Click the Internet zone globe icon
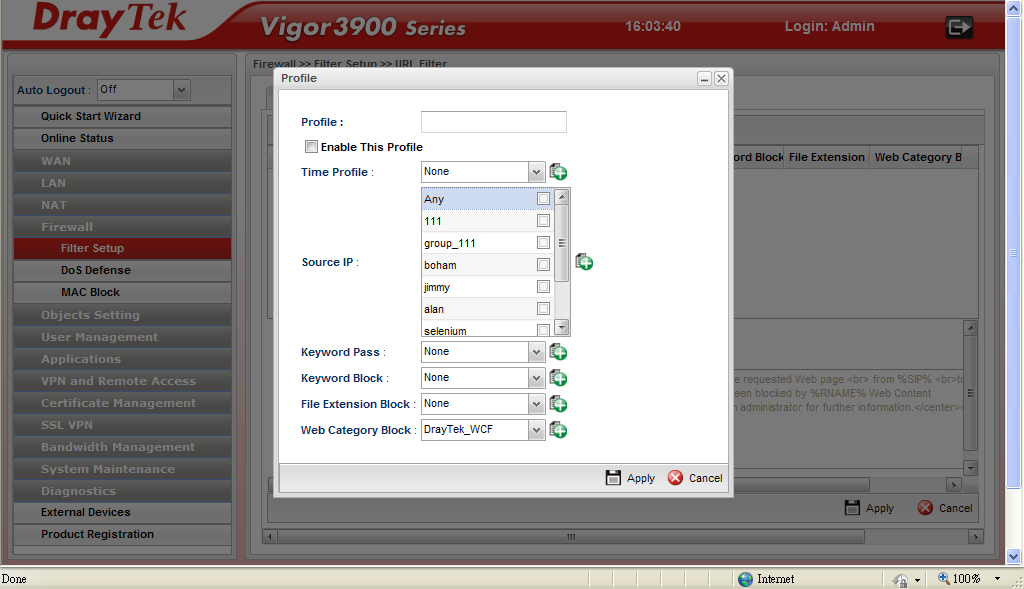The width and height of the screenshot is (1024, 589). [746, 579]
